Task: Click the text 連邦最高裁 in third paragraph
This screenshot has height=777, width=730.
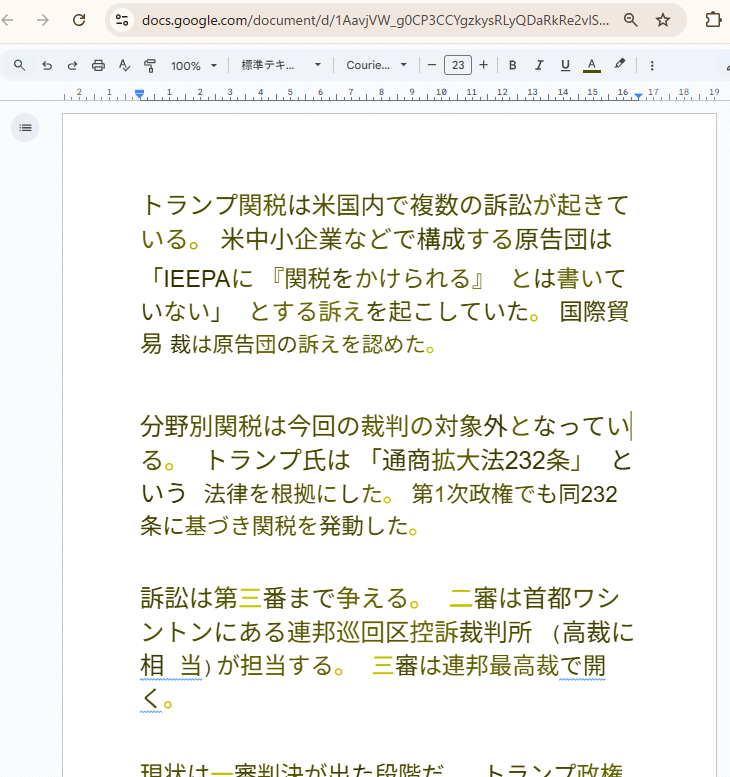Action: point(500,666)
